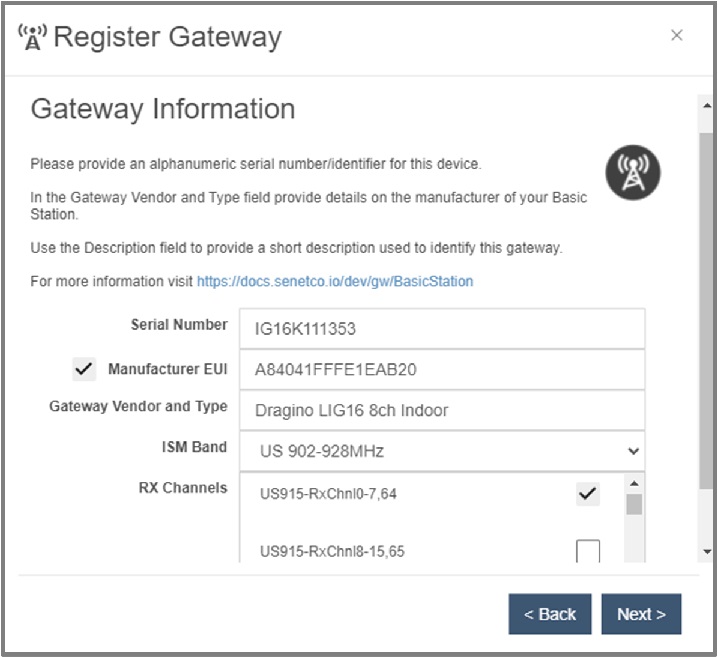Click into the Serial Number field

(442, 328)
